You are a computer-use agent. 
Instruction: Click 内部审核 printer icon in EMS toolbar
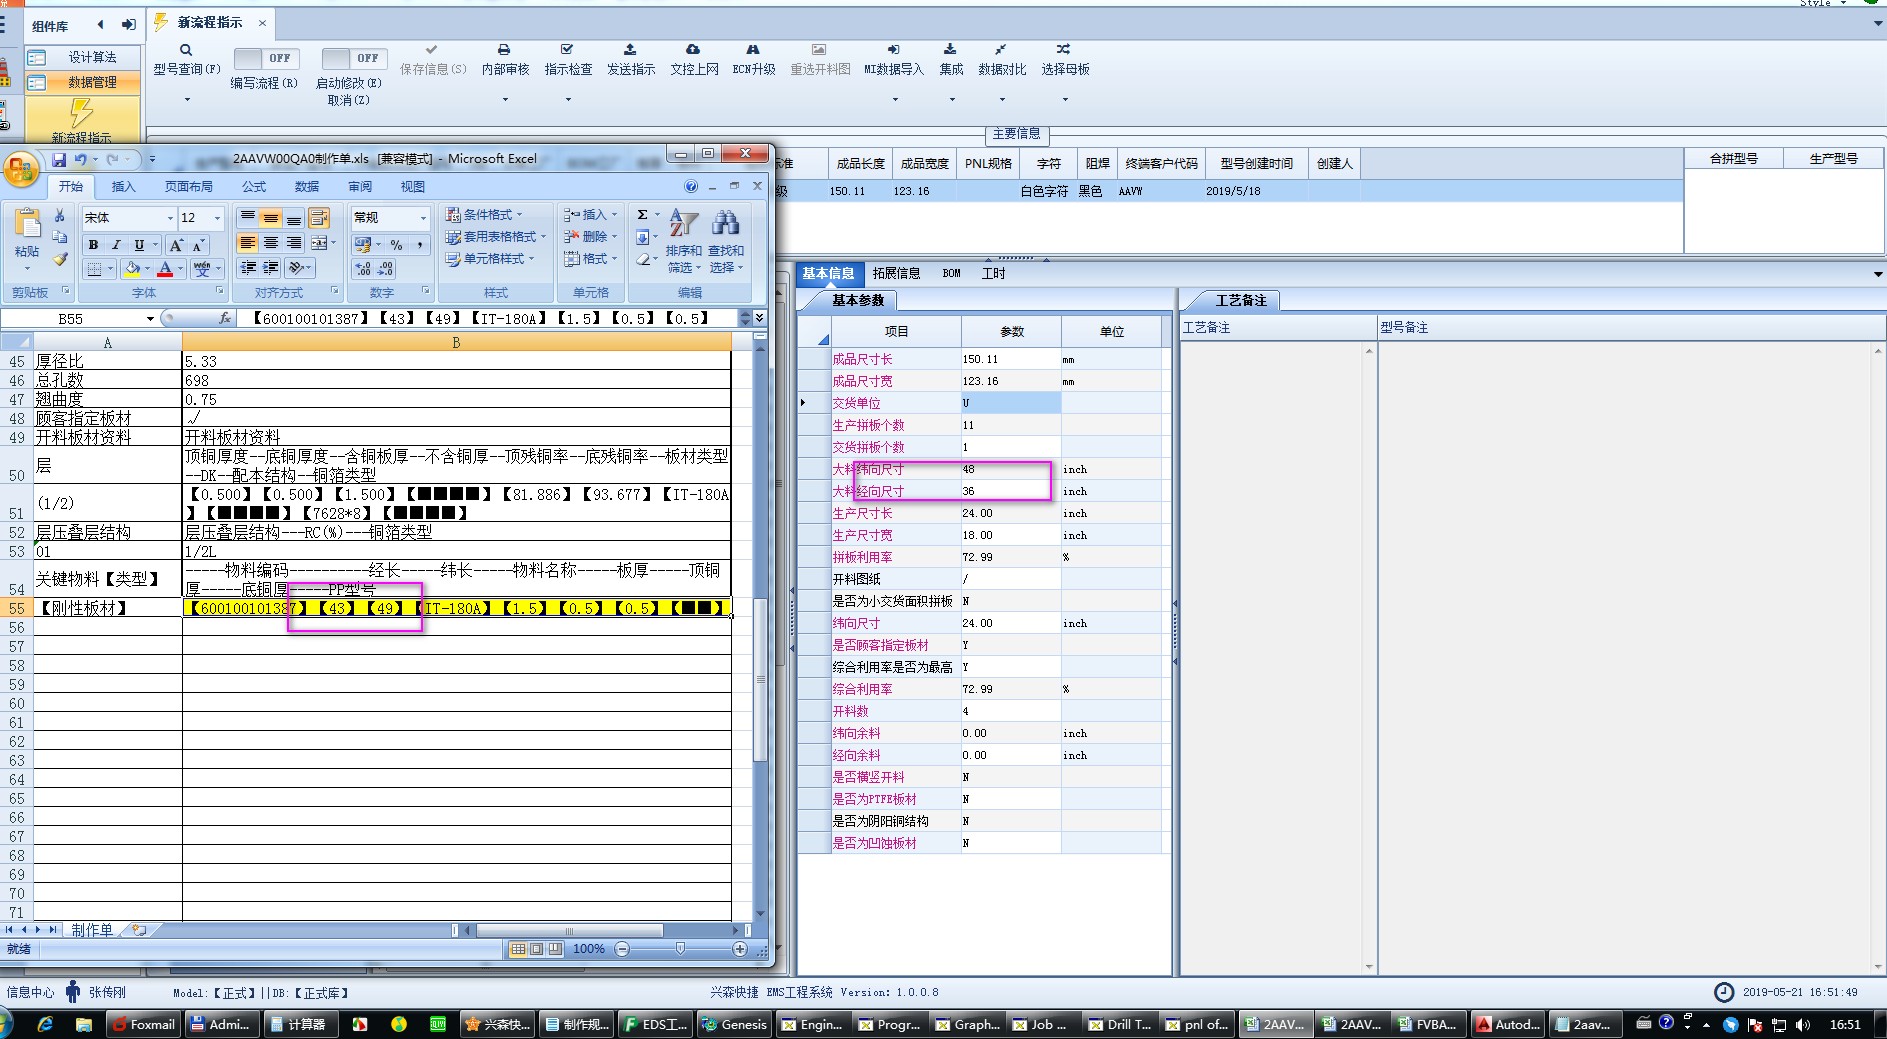click(x=505, y=60)
